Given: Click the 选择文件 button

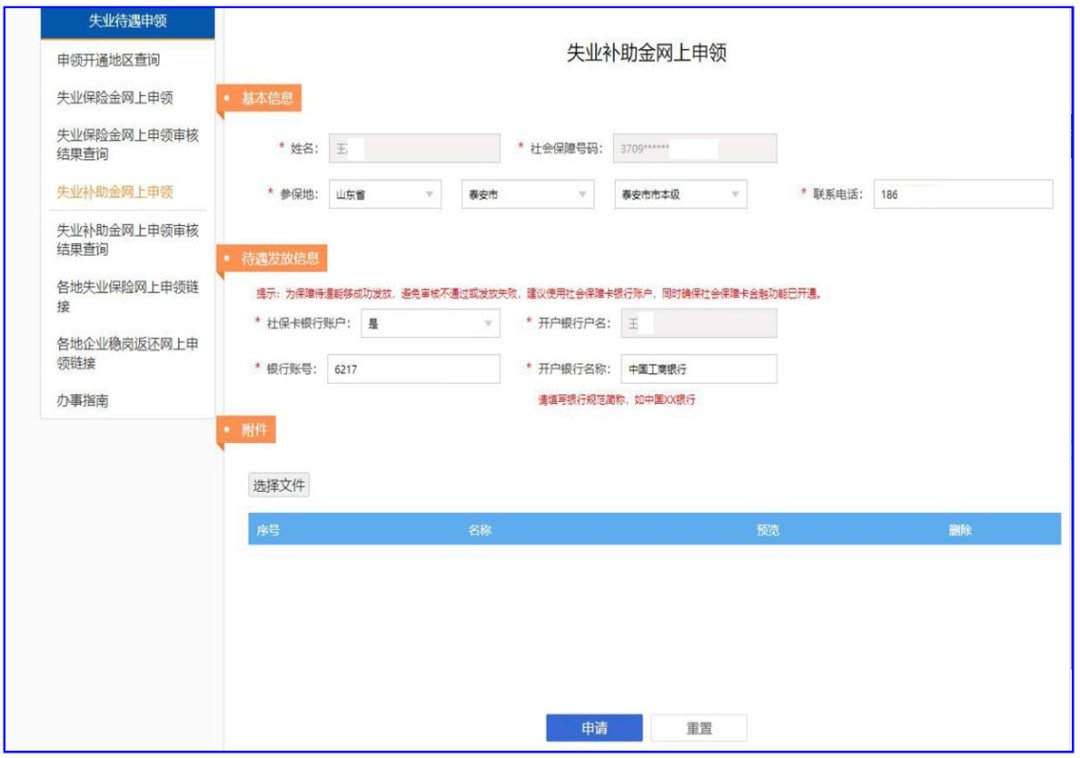Looking at the screenshot, I should point(279,486).
